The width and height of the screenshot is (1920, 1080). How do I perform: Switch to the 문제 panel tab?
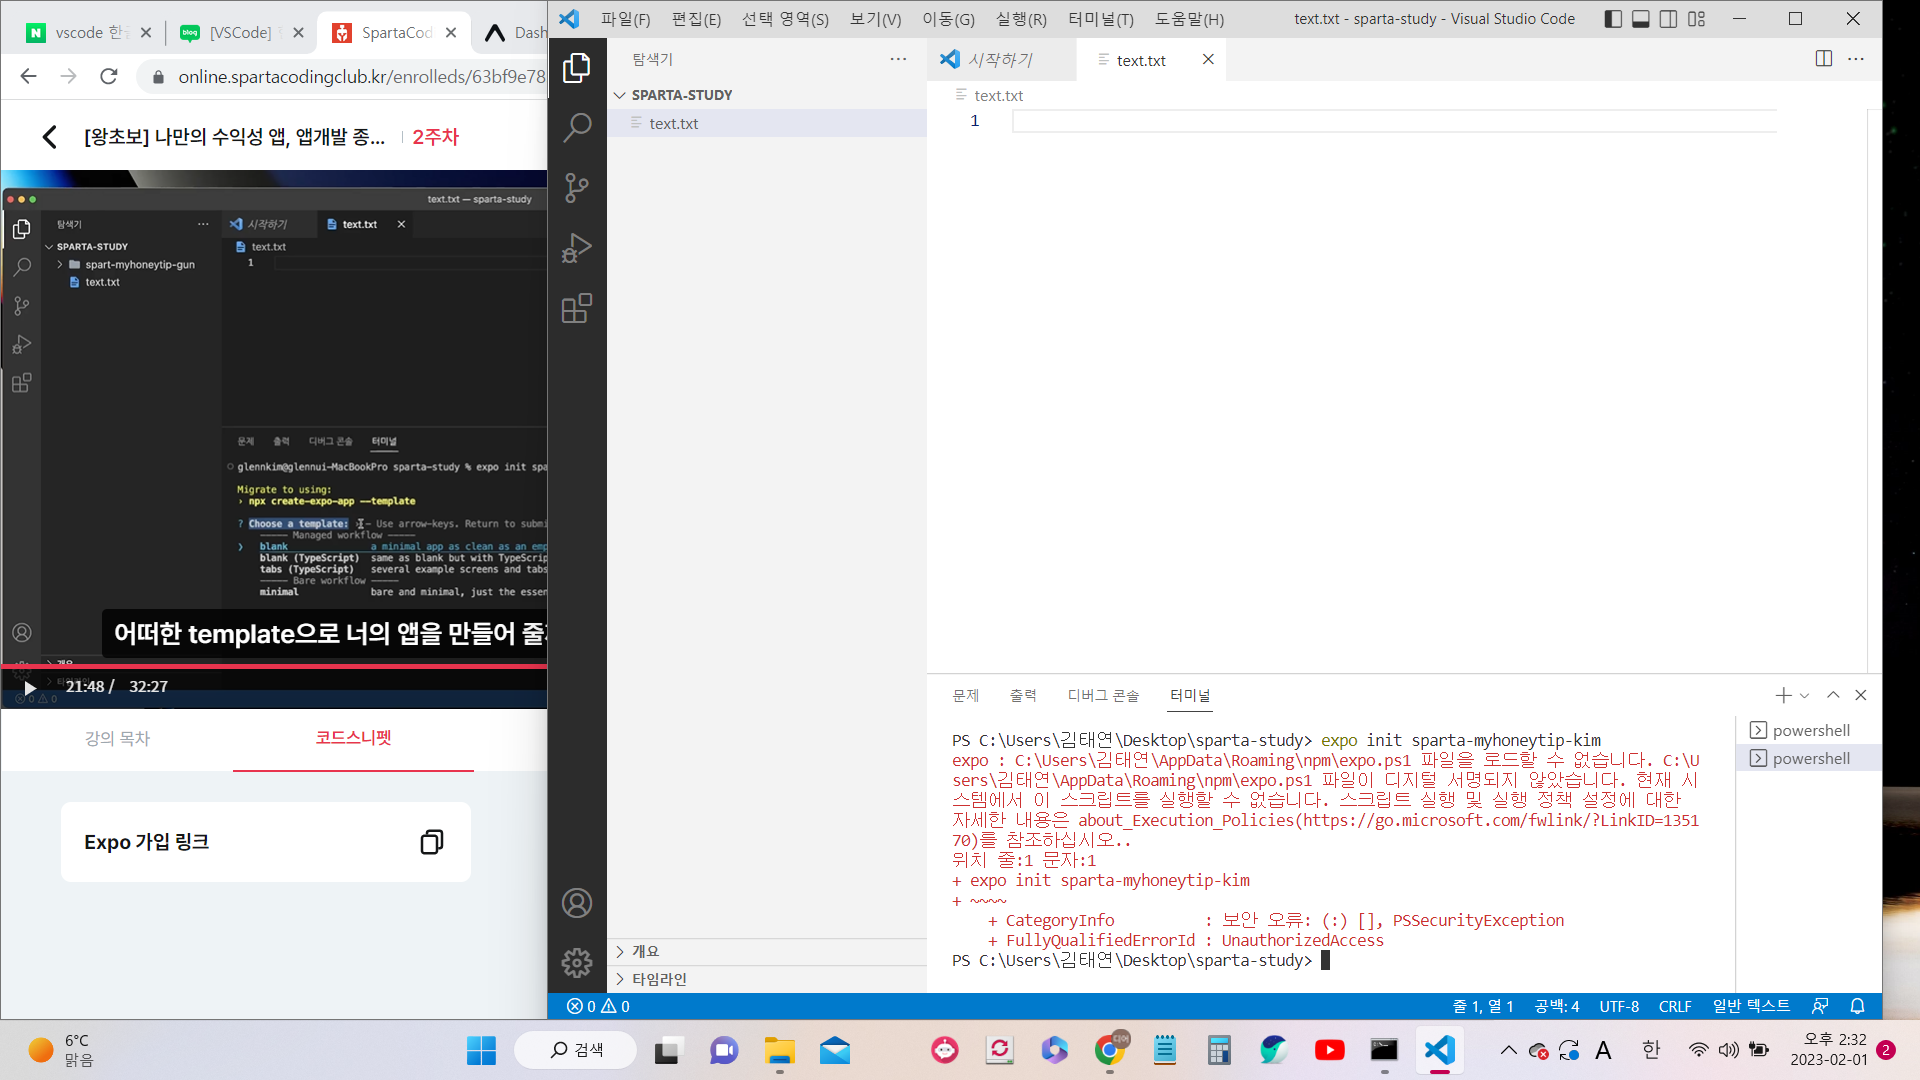tap(965, 695)
